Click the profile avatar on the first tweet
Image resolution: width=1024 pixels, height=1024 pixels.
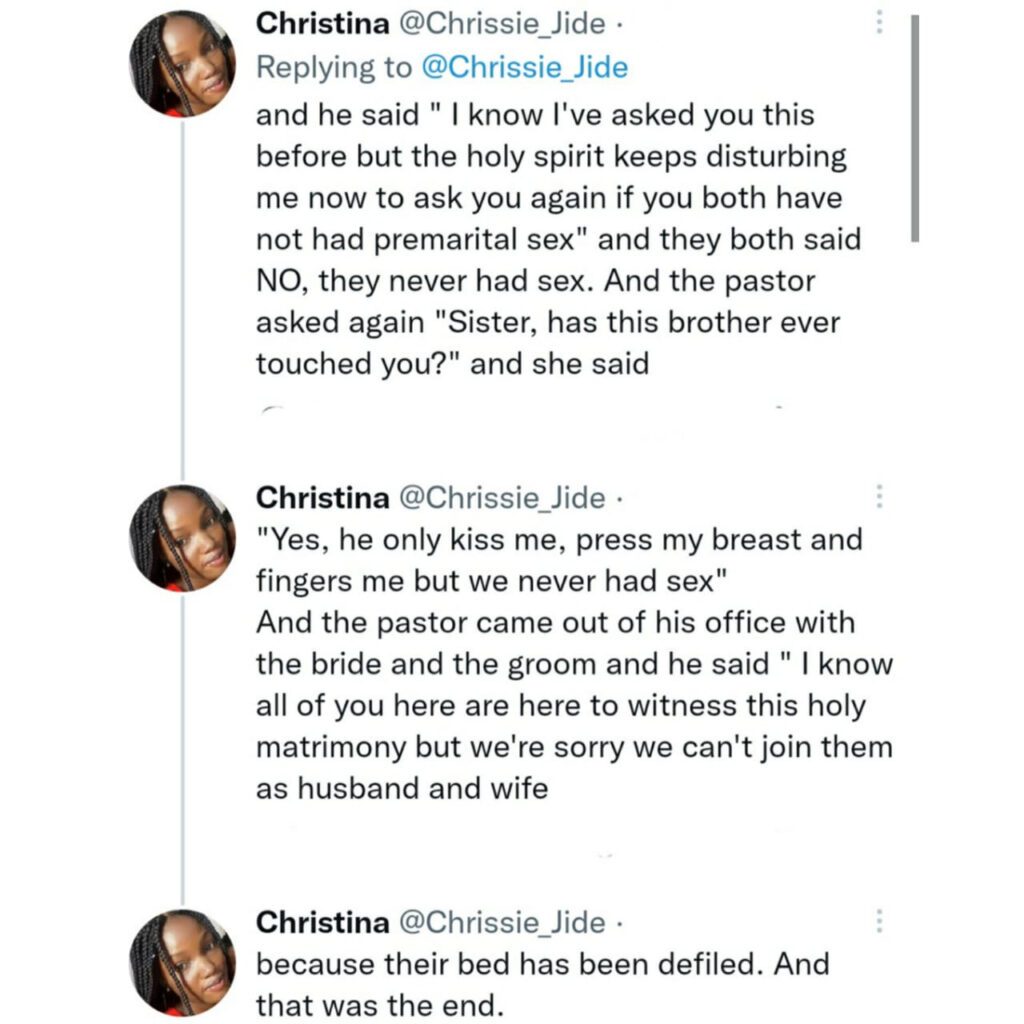point(183,64)
